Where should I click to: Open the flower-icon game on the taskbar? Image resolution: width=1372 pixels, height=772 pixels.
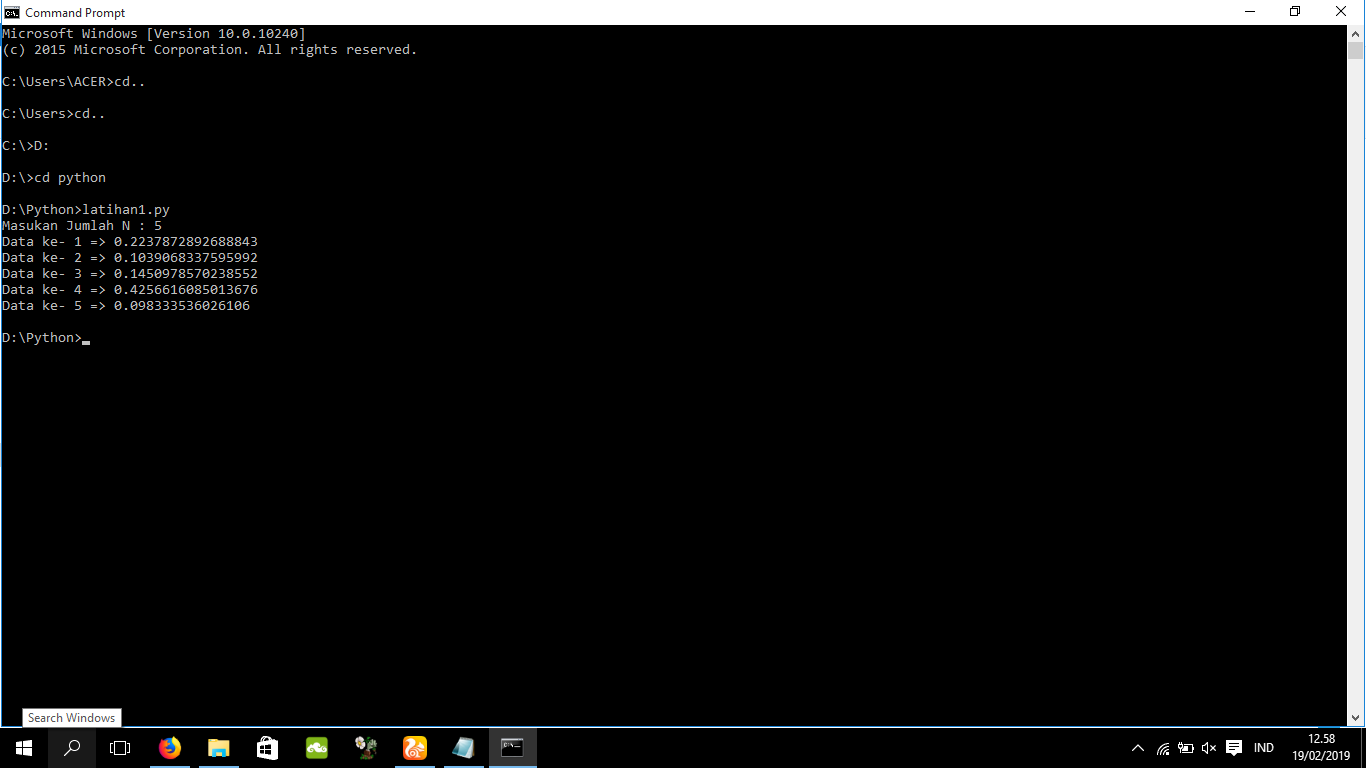click(365, 747)
